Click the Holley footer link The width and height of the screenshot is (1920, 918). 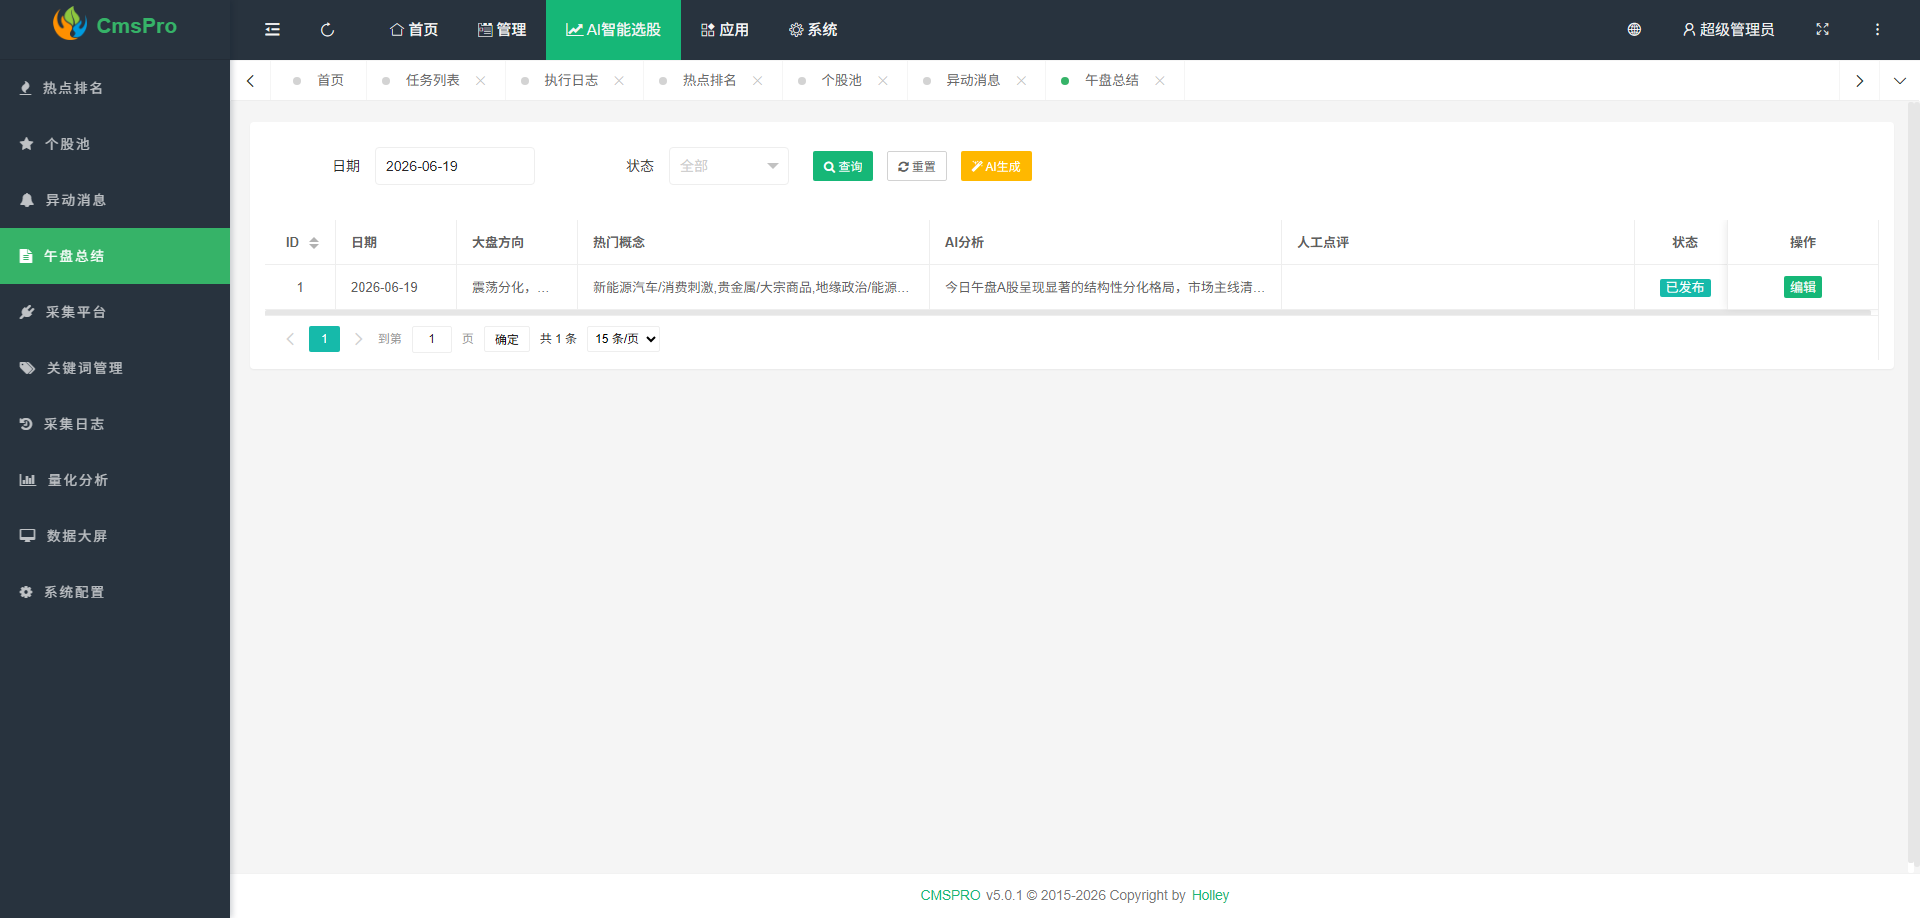click(x=1210, y=895)
